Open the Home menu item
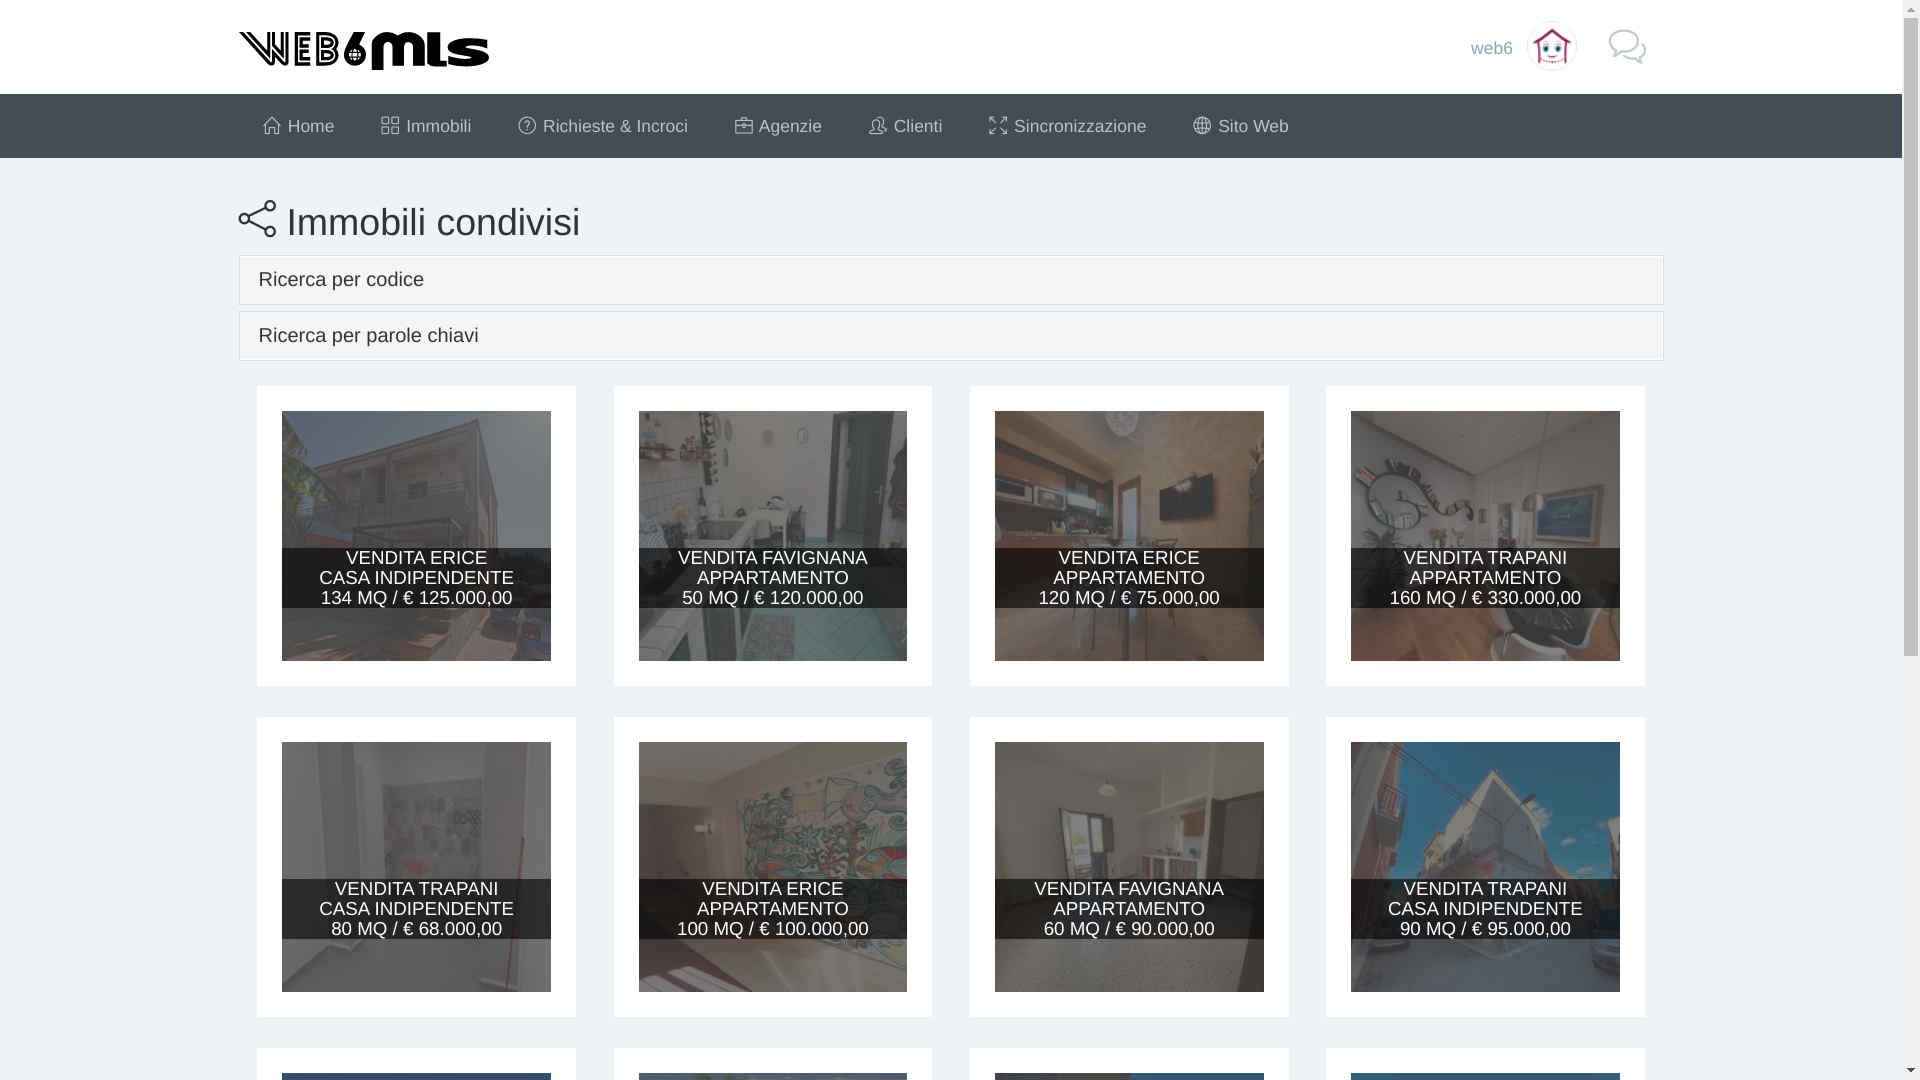 pos(298,126)
